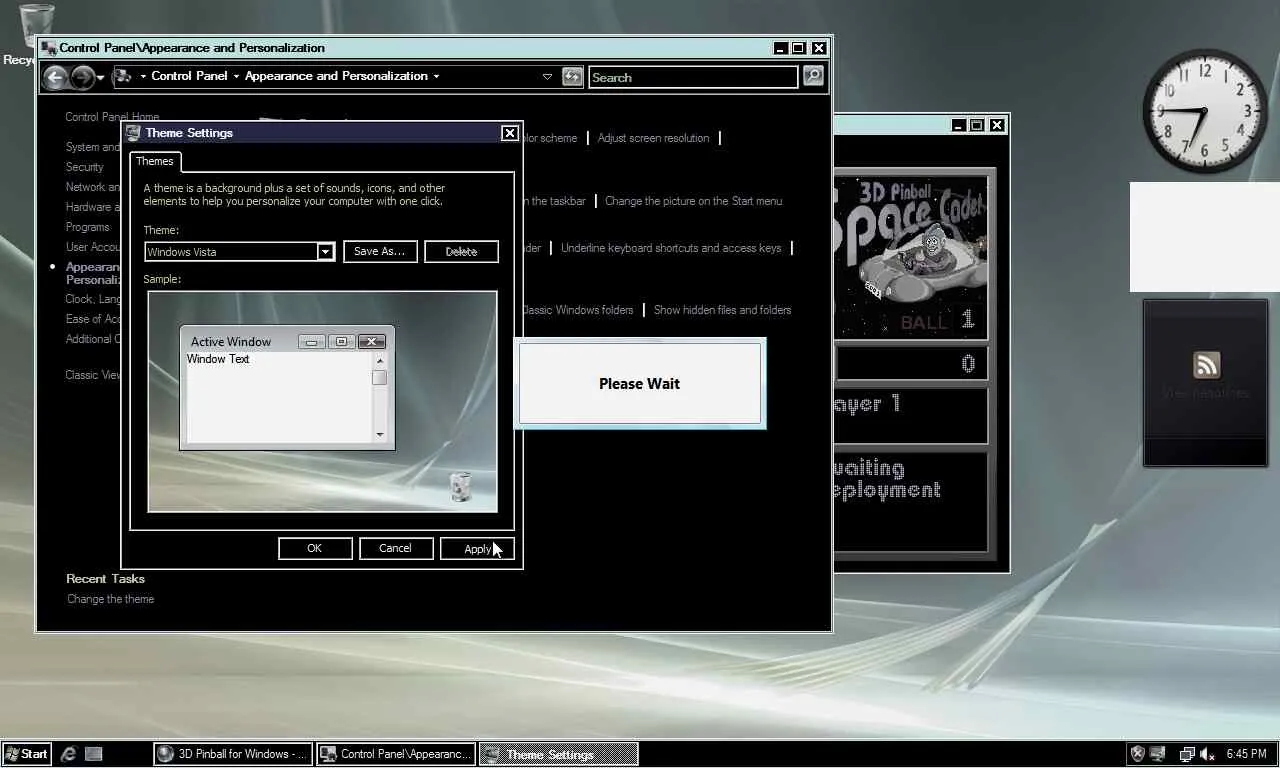Click the scrollbar in the sample Active Window
This screenshot has width=1280, height=768.
[379, 397]
